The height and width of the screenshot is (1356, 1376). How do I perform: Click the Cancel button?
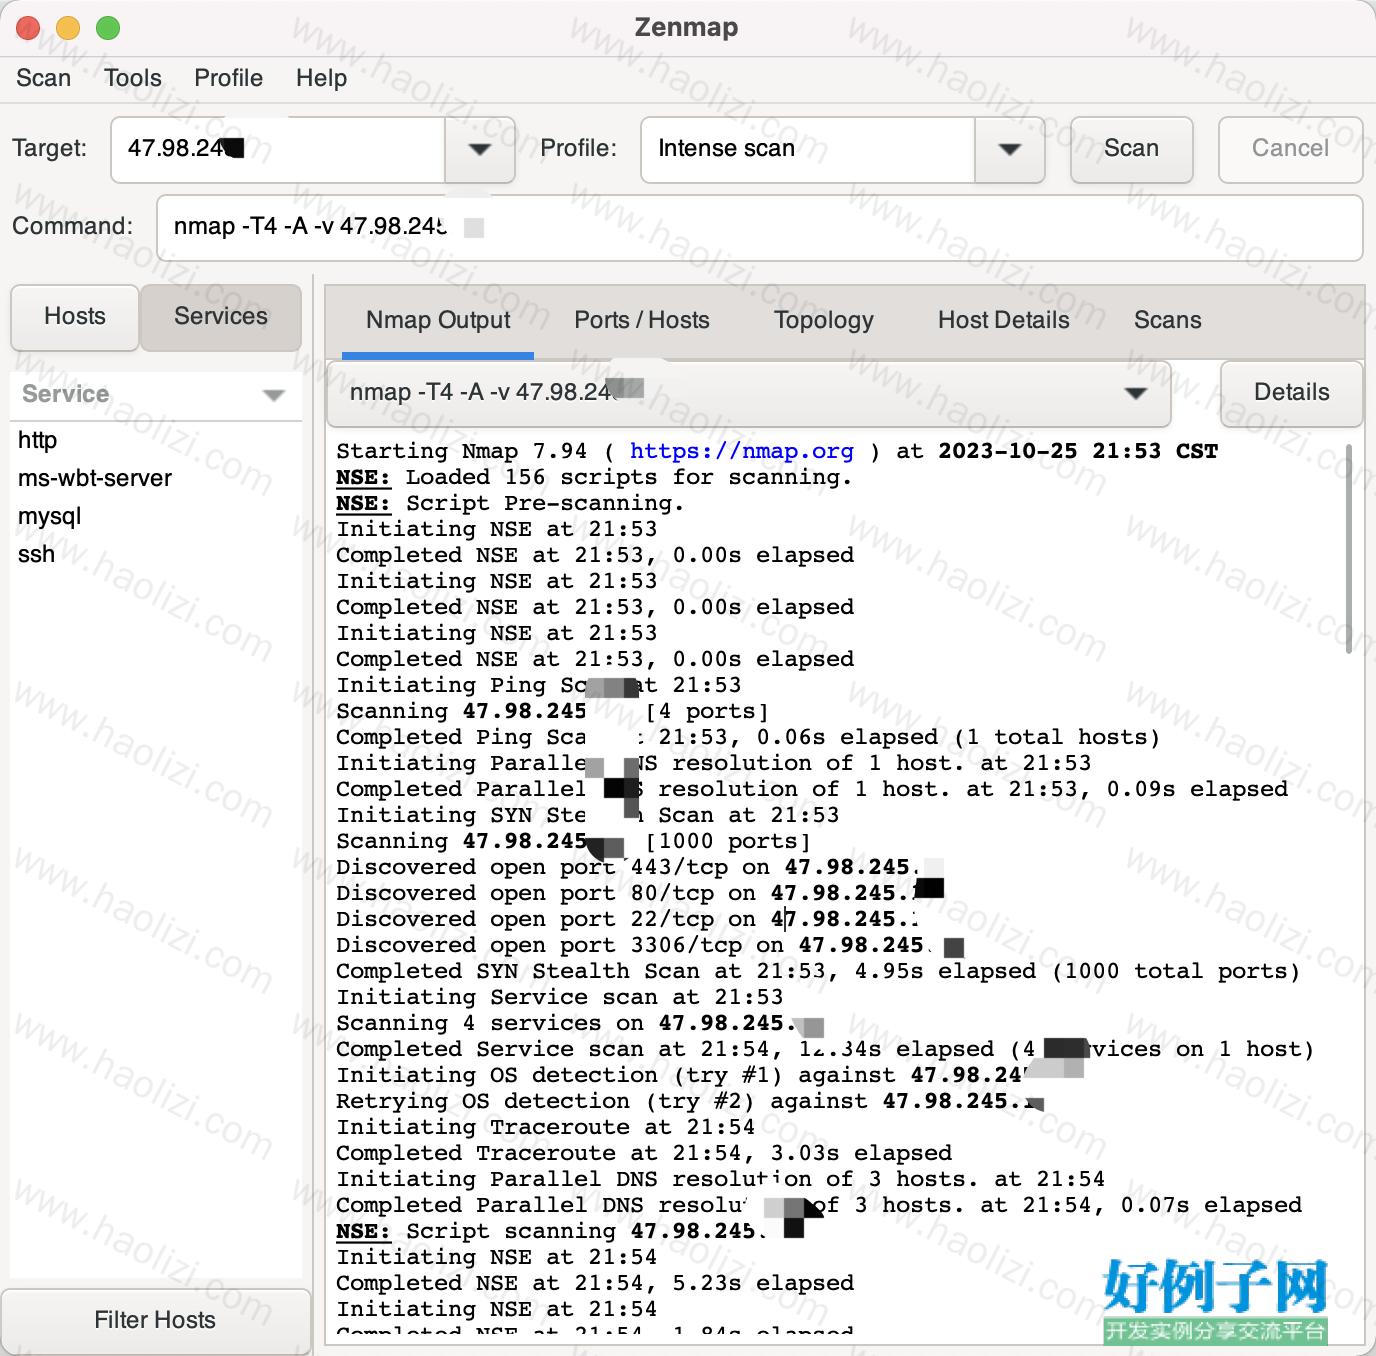pyautogui.click(x=1290, y=149)
